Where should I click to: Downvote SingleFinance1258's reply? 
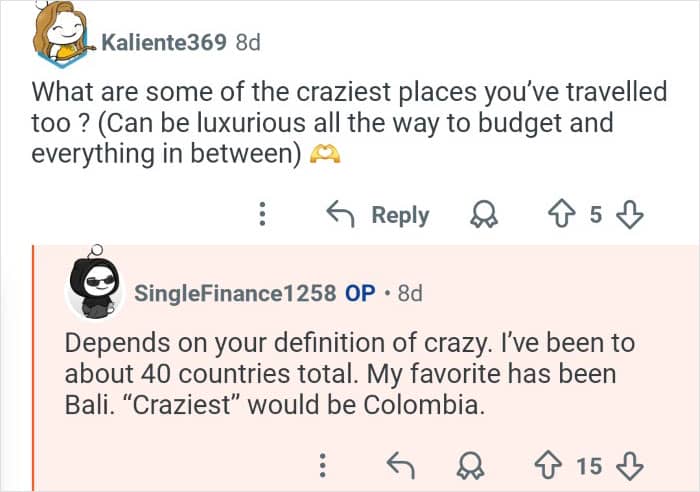tap(632, 465)
